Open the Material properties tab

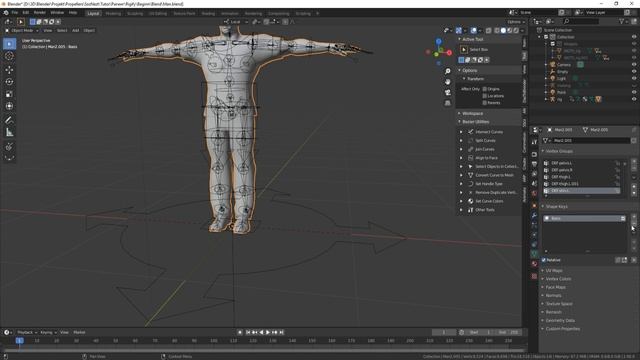pos(534,264)
